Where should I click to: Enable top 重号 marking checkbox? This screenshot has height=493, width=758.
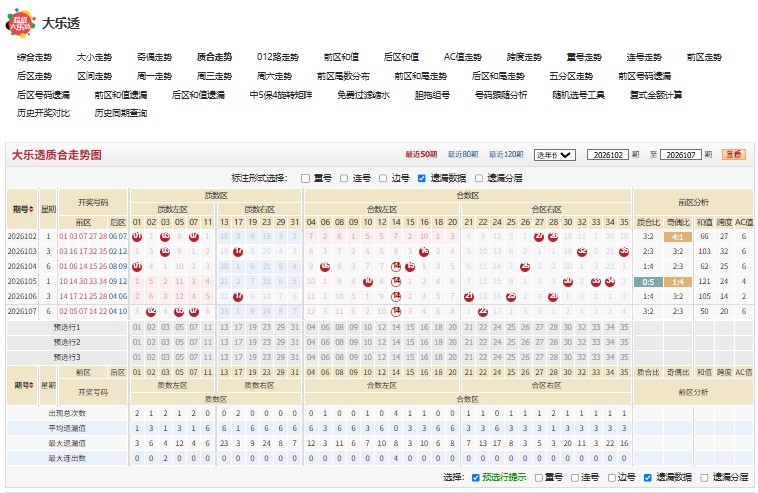305,178
